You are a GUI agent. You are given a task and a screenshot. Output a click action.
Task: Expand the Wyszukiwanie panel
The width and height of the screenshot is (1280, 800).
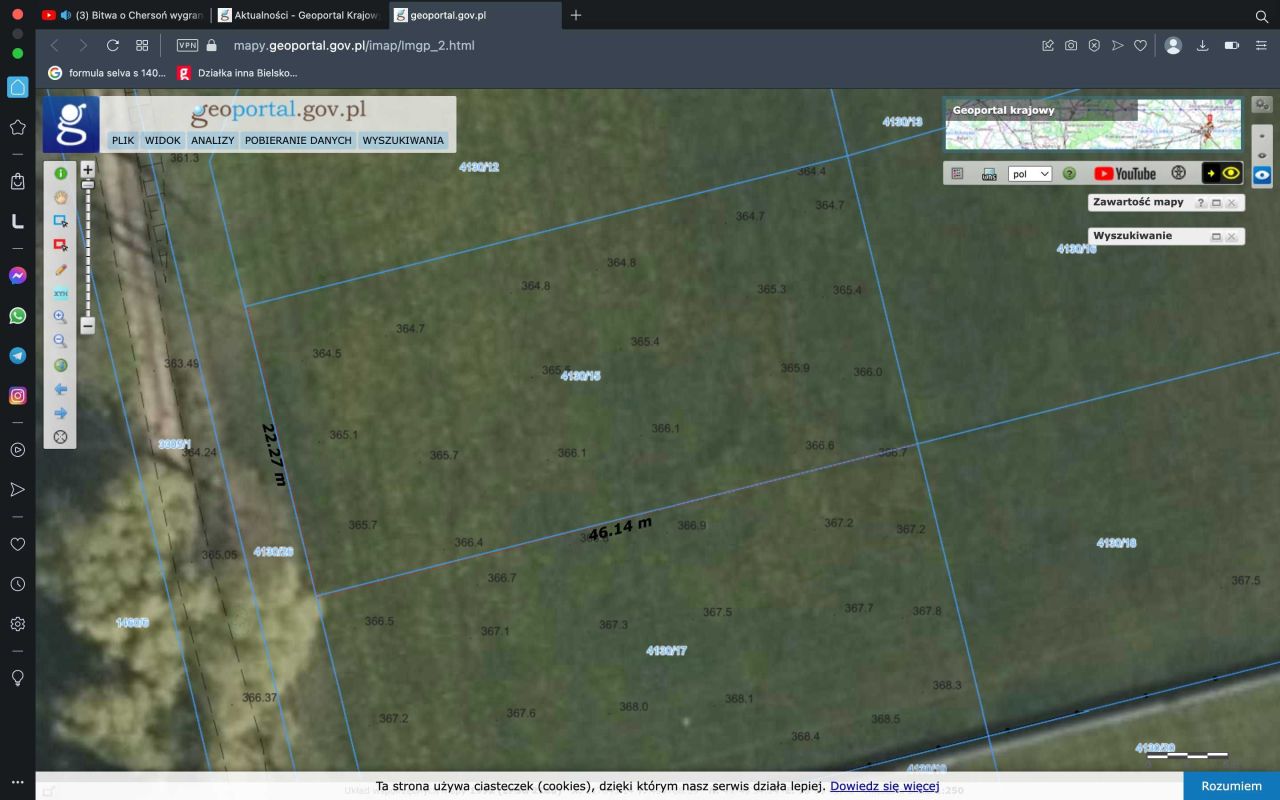pos(1216,237)
